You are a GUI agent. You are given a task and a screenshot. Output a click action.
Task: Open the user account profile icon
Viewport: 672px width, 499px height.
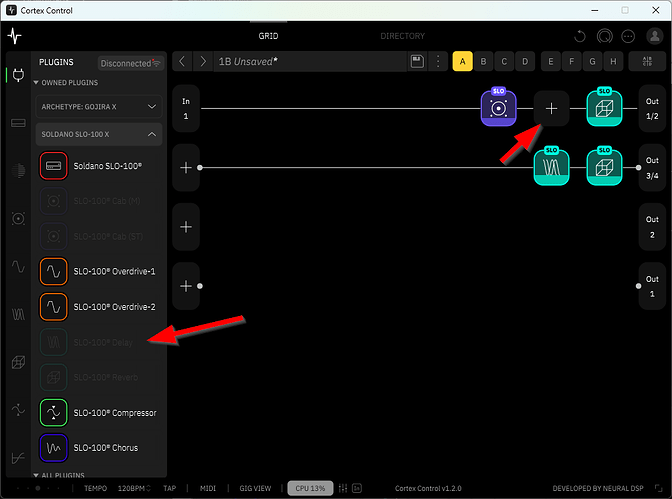(x=654, y=36)
